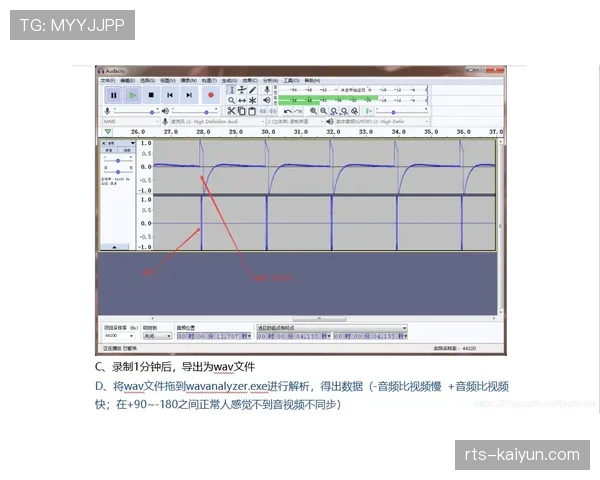Open the recording device dropdown

click(217, 121)
